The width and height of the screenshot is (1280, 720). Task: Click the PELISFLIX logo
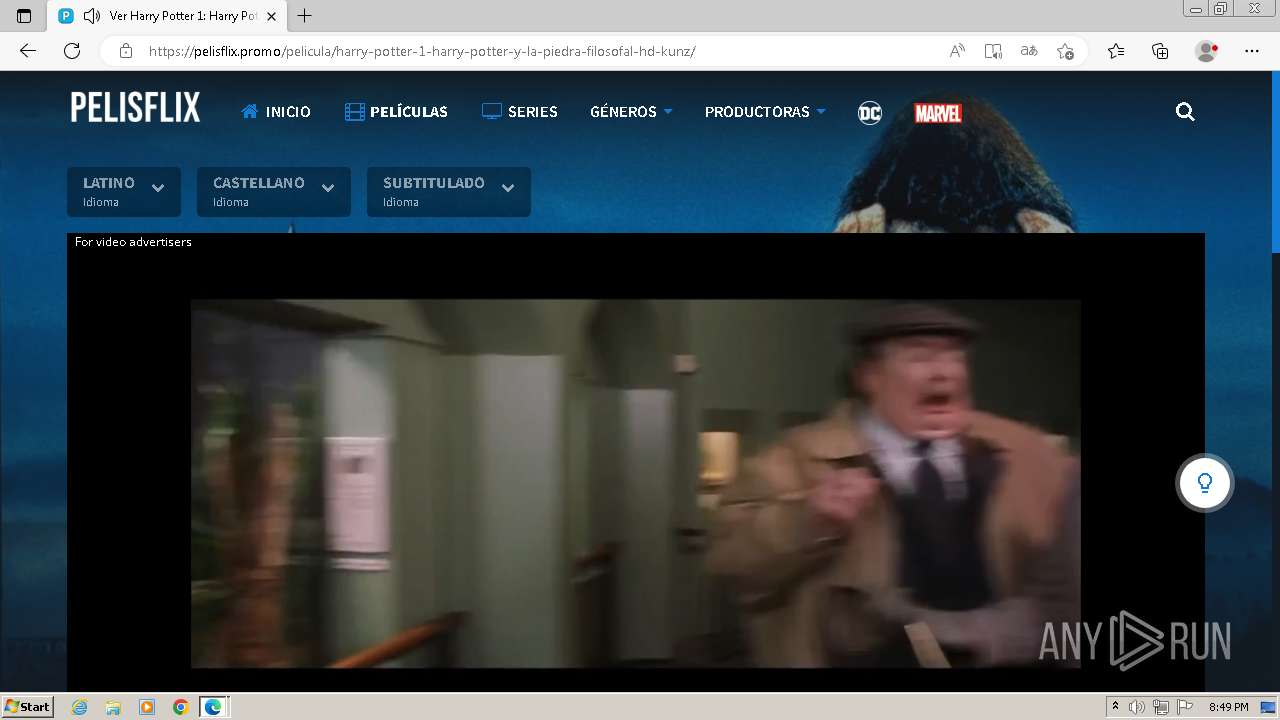[x=135, y=108]
